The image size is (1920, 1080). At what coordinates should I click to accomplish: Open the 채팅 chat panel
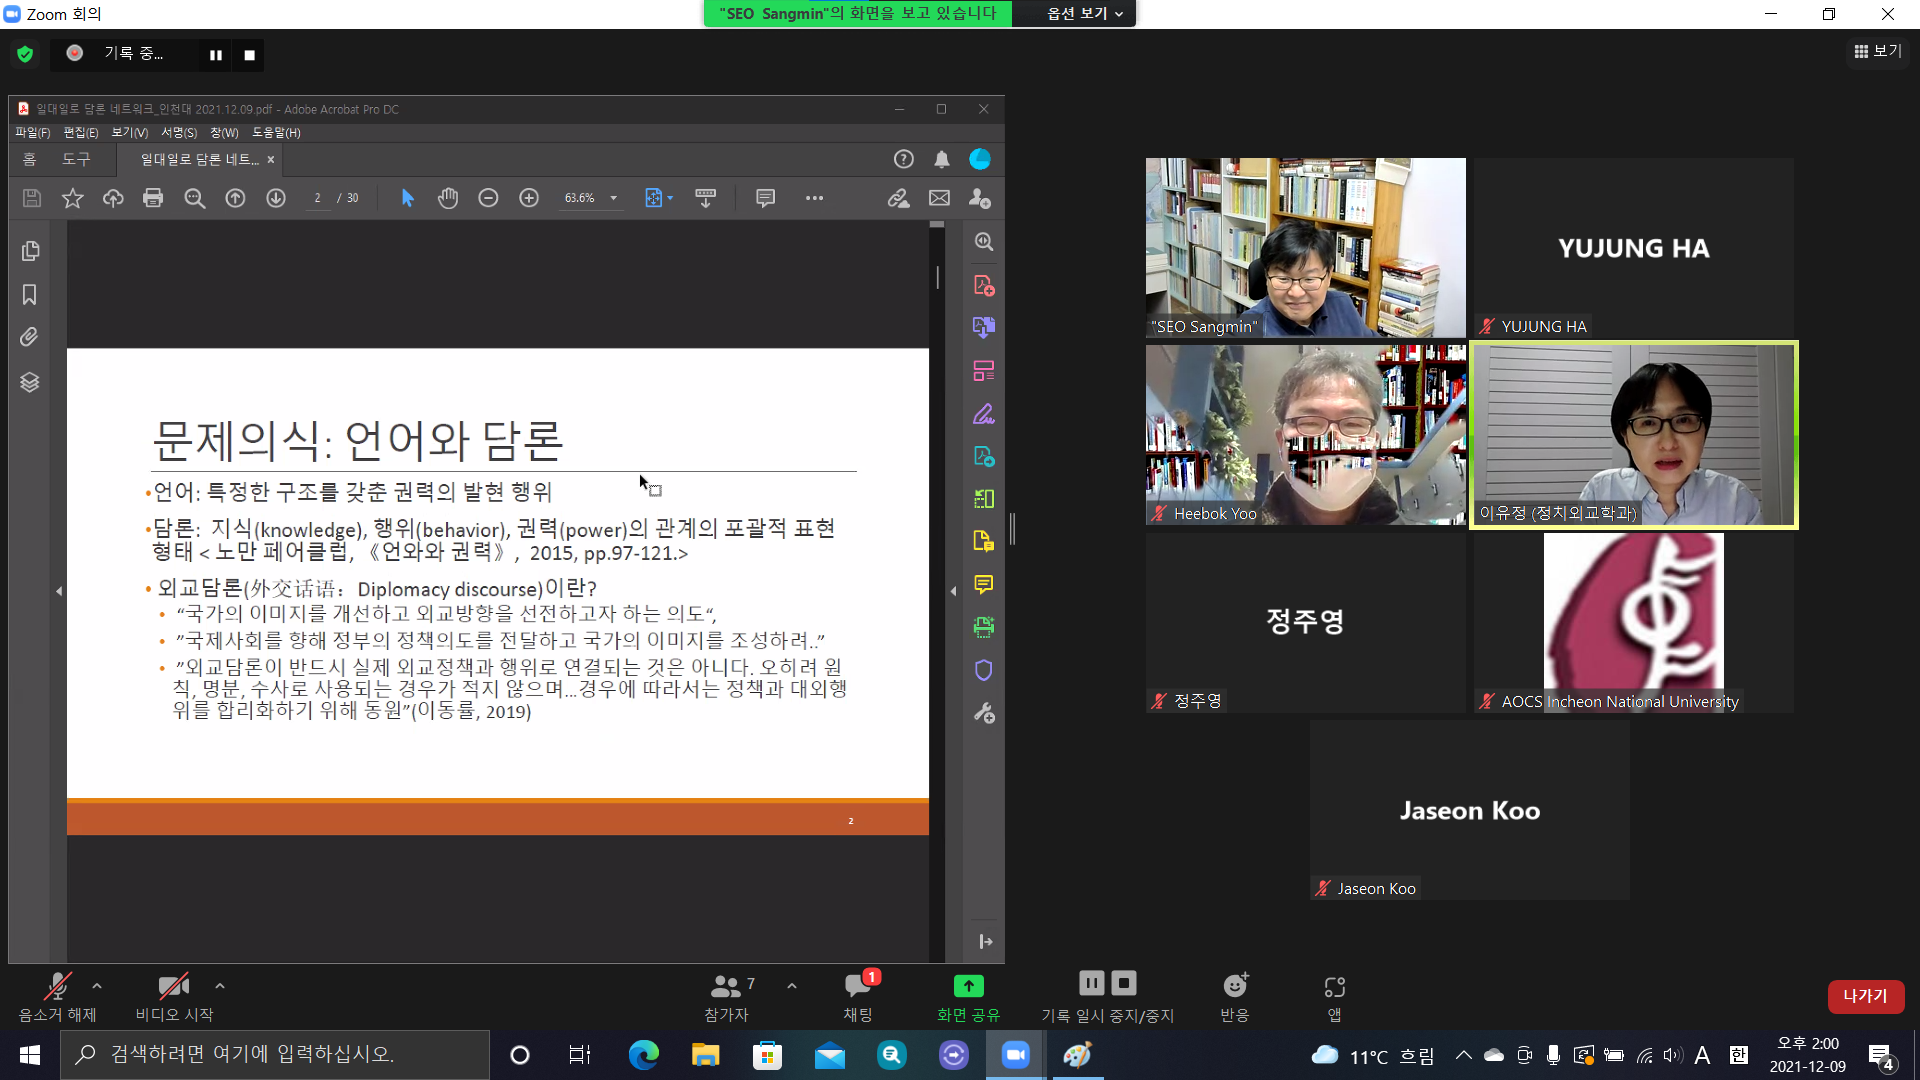pyautogui.click(x=858, y=997)
